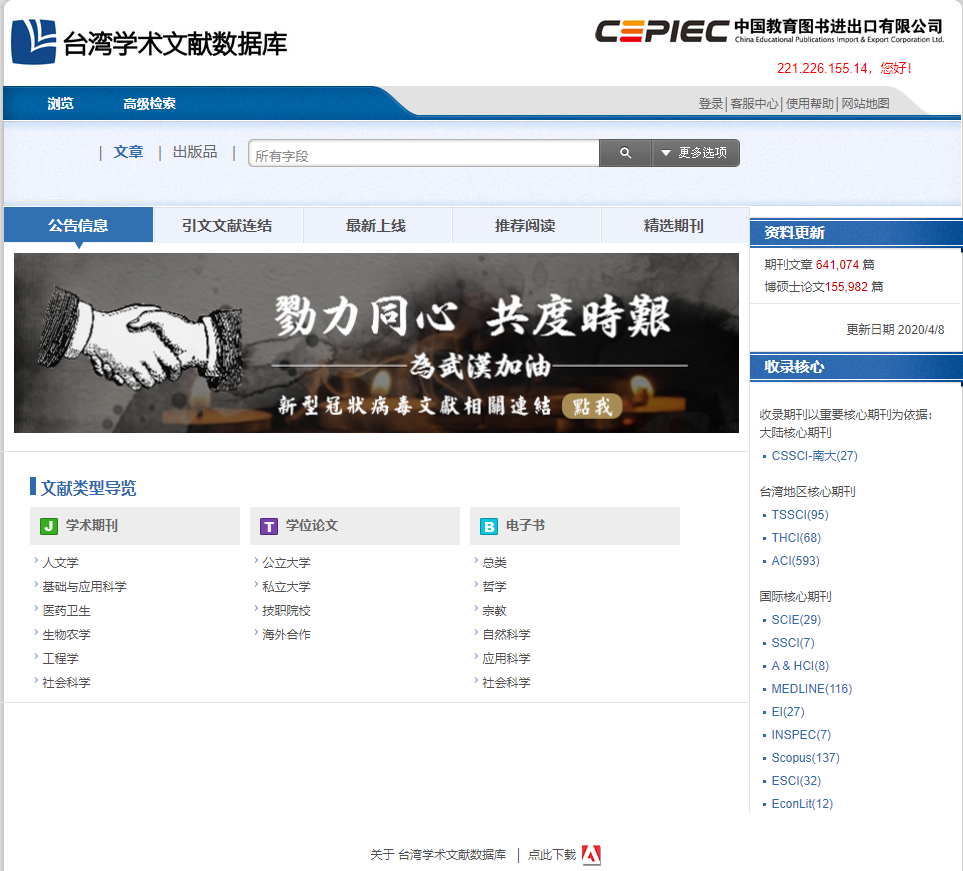Switch to the 公告信息 tab
Image resolution: width=963 pixels, height=871 pixels.
tap(78, 225)
